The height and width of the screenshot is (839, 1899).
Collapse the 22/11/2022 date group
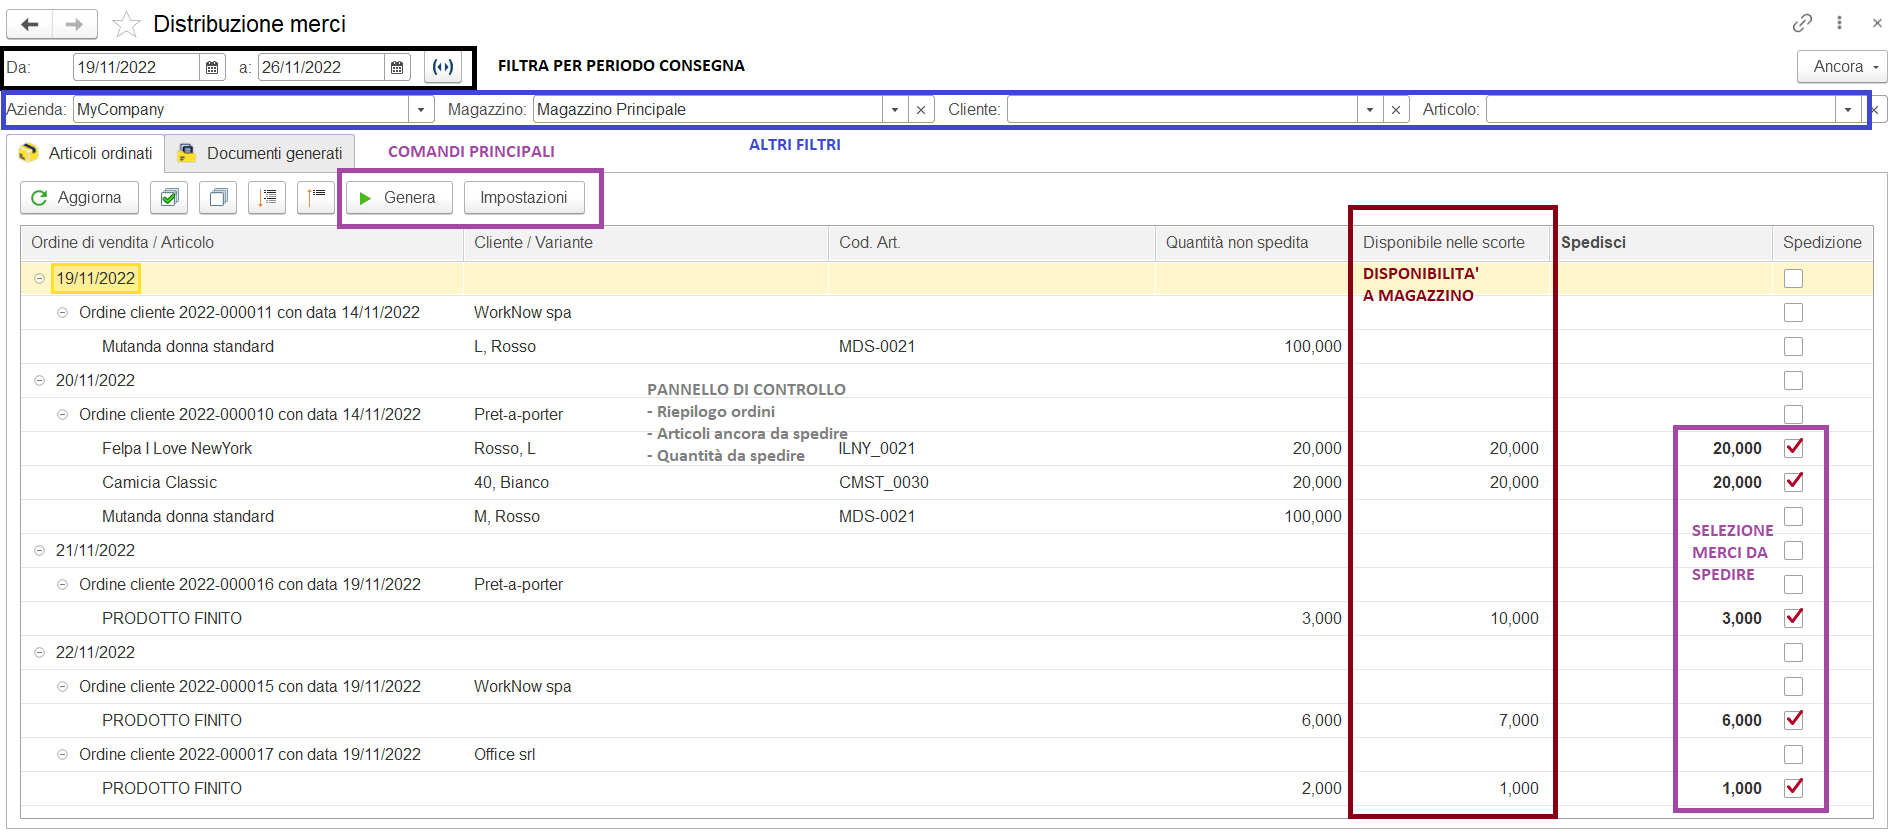tap(40, 653)
